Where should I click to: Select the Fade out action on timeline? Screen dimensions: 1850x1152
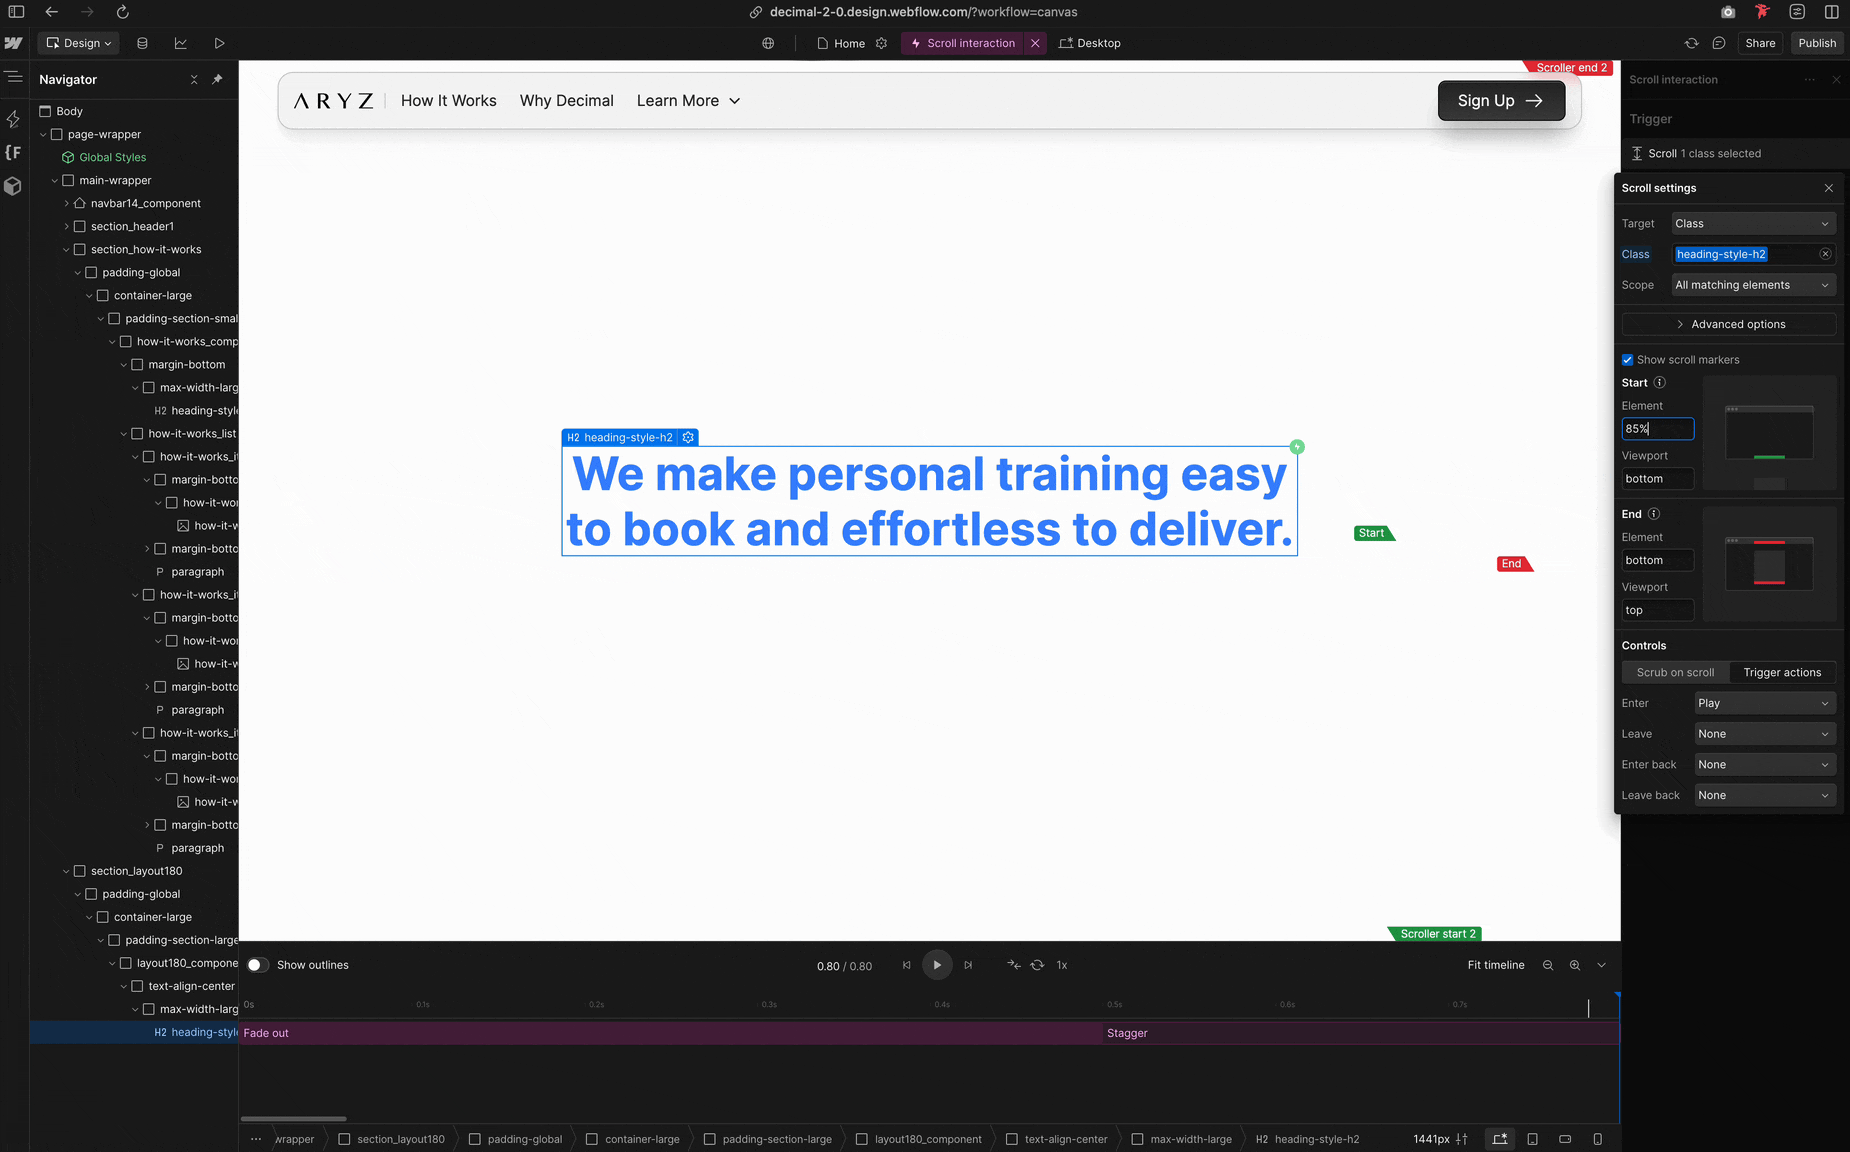[x=670, y=1033]
